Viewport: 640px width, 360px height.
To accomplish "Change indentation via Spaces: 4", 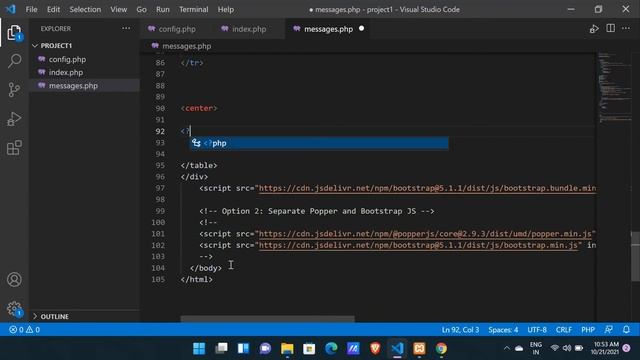I will click(503, 329).
